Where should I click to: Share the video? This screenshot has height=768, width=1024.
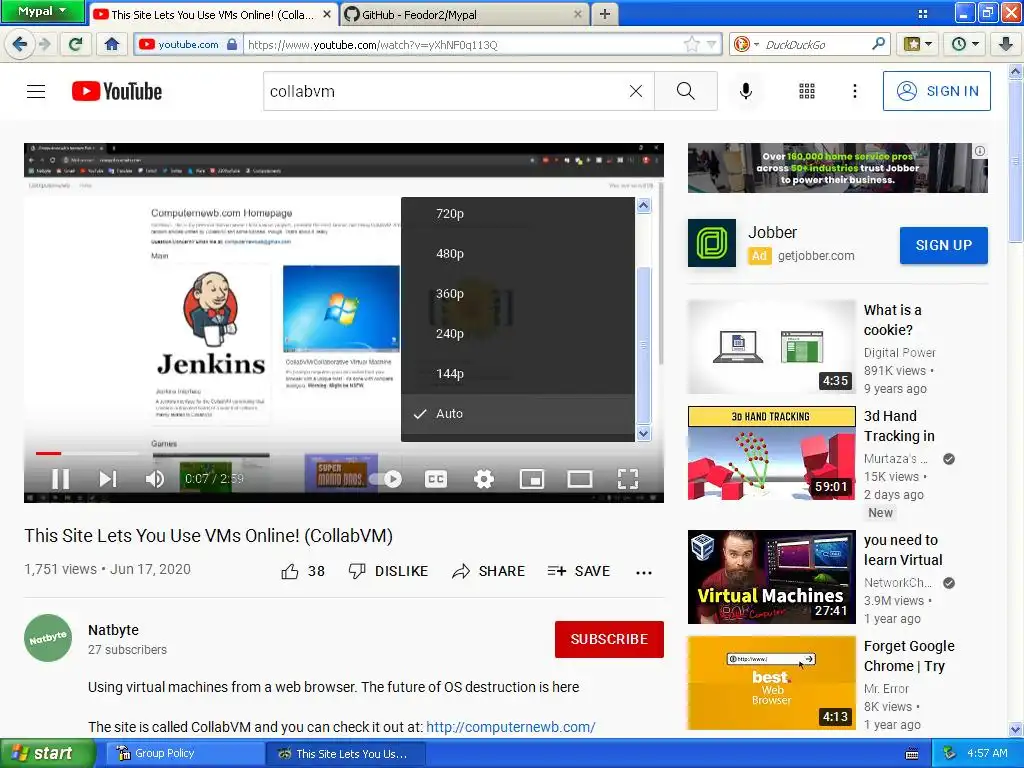coord(488,571)
